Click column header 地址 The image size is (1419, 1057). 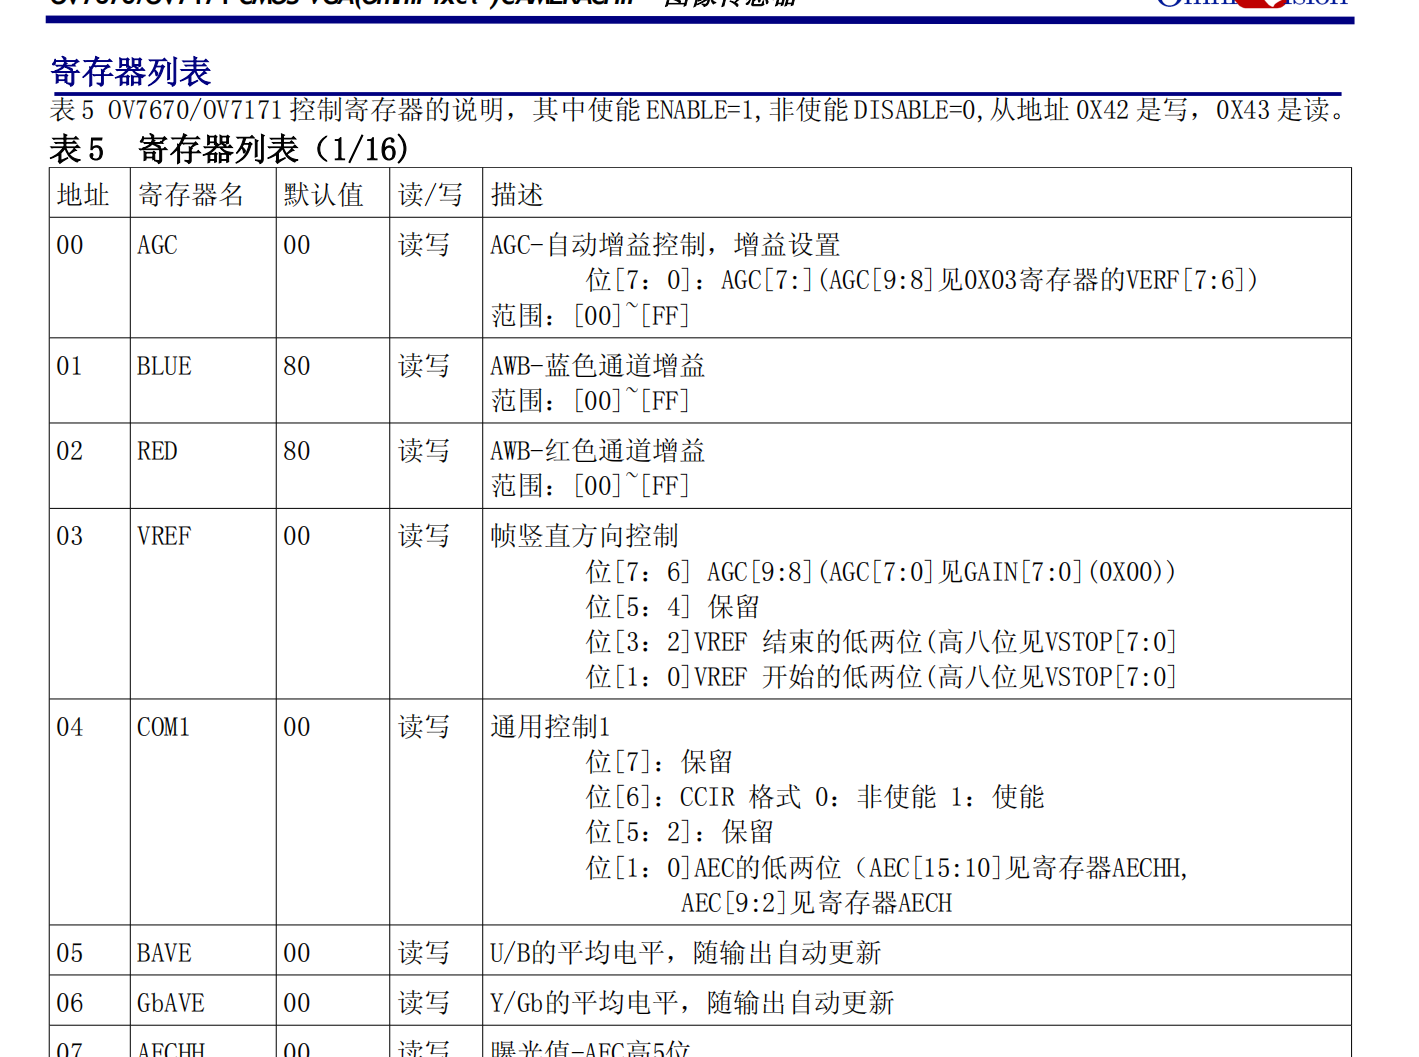point(83,194)
